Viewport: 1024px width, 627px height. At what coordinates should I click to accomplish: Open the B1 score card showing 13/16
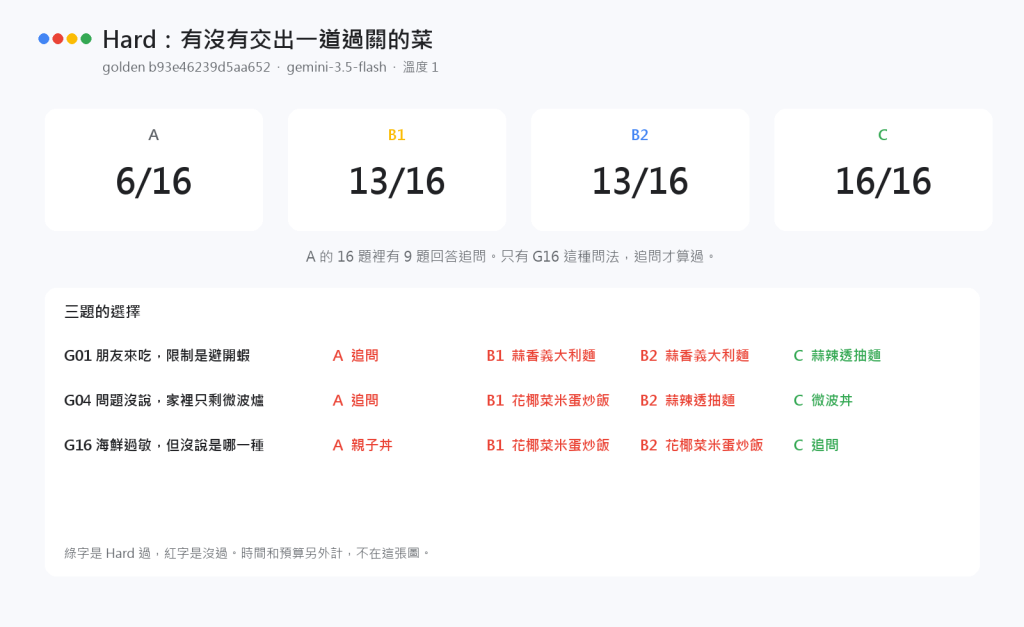397,170
